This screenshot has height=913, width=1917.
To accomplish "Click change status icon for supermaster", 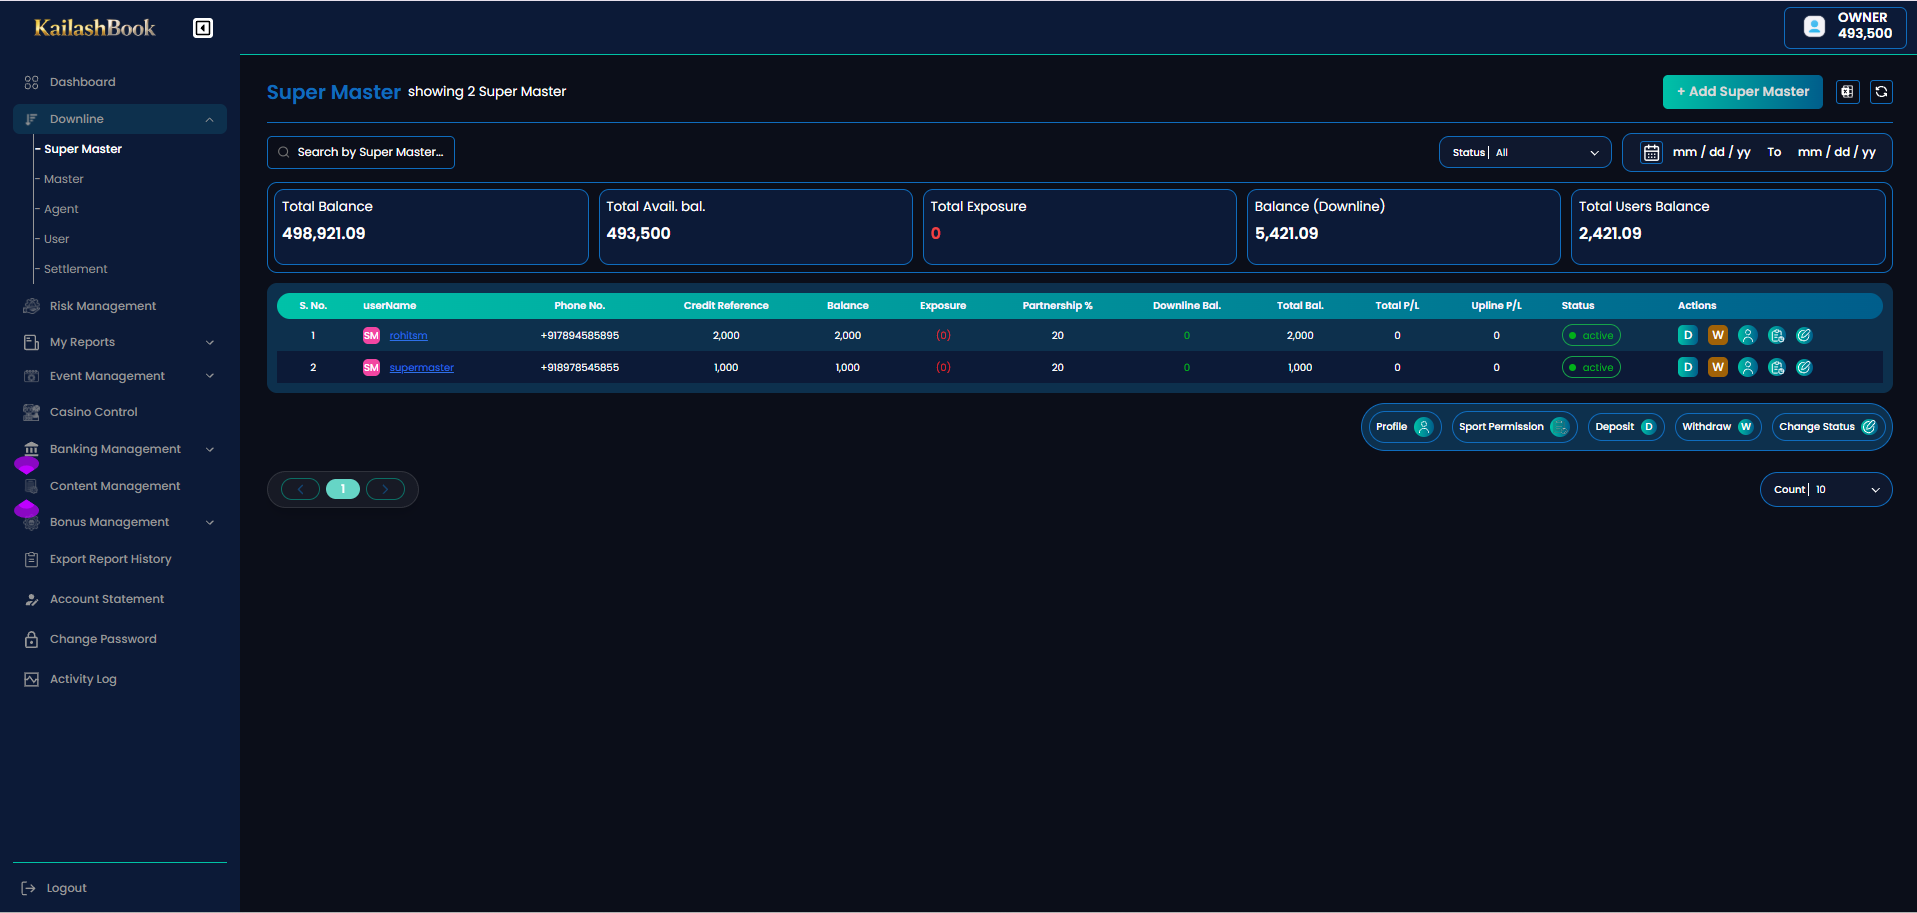I will (x=1804, y=368).
